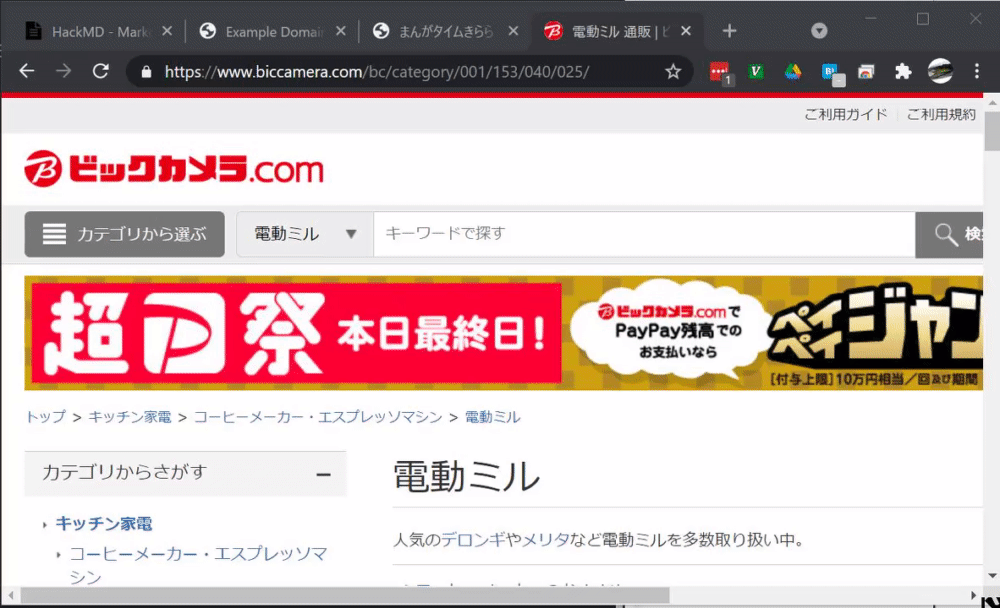
Task: Open the three-dot Chrome menu
Action: pos(976,71)
